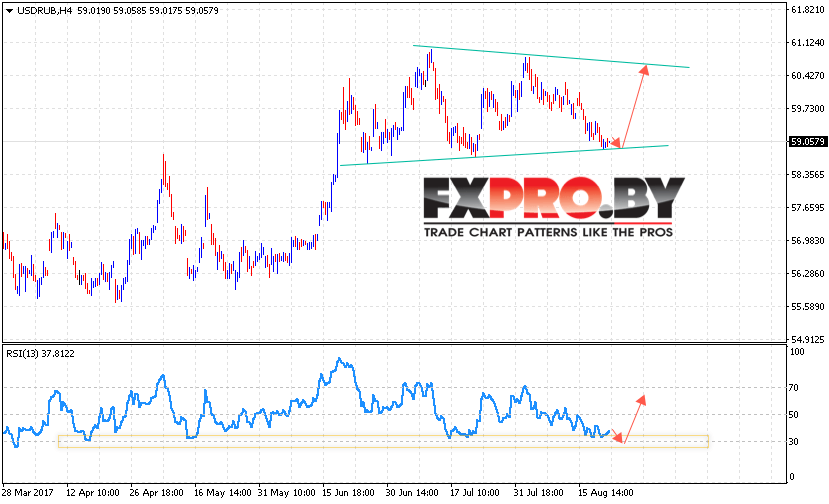Click the 15 Jun 18:00 time label
829x504 pixels.
pyautogui.click(x=349, y=493)
